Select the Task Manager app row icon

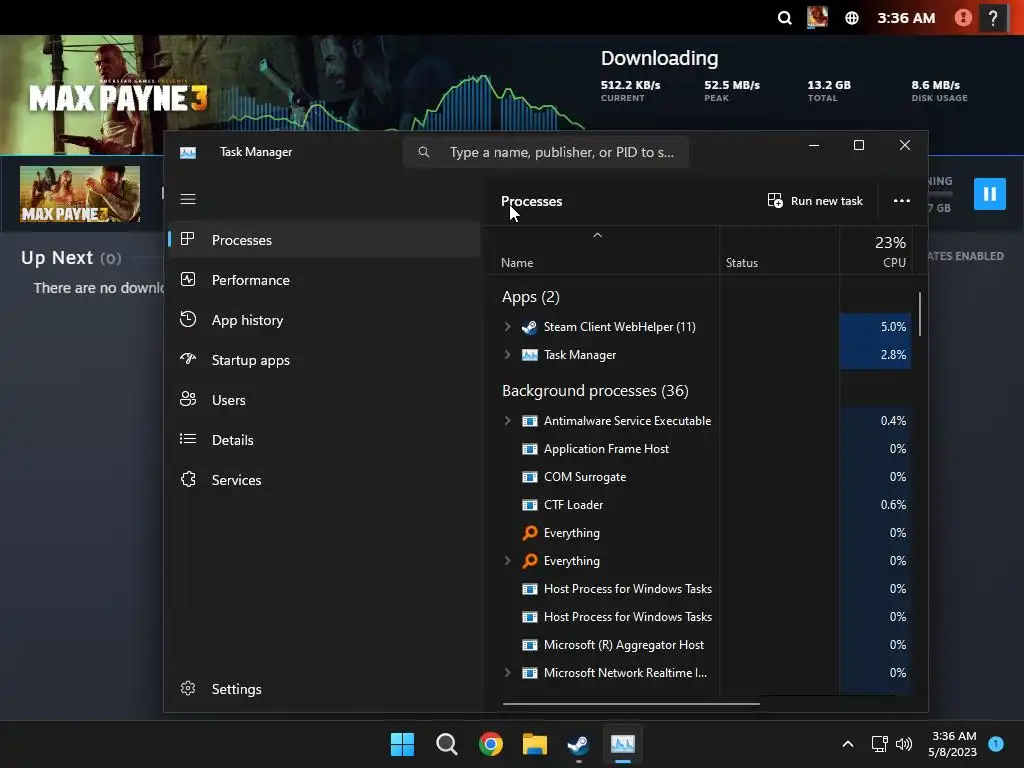click(x=530, y=355)
